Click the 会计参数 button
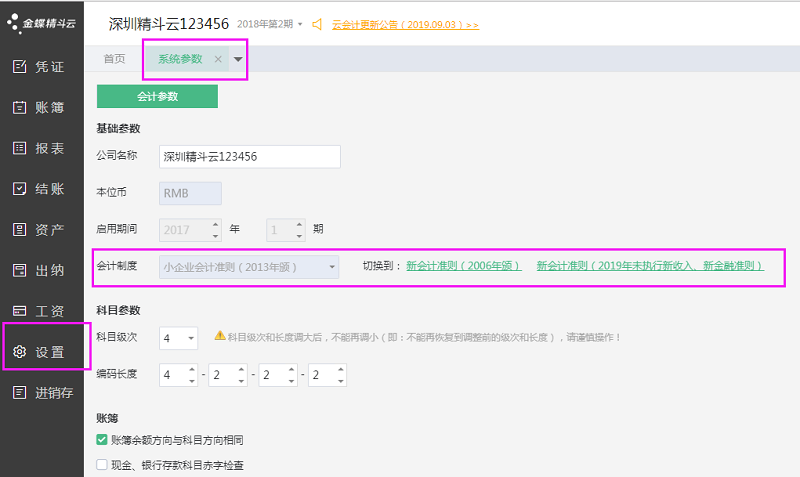 click(x=157, y=96)
